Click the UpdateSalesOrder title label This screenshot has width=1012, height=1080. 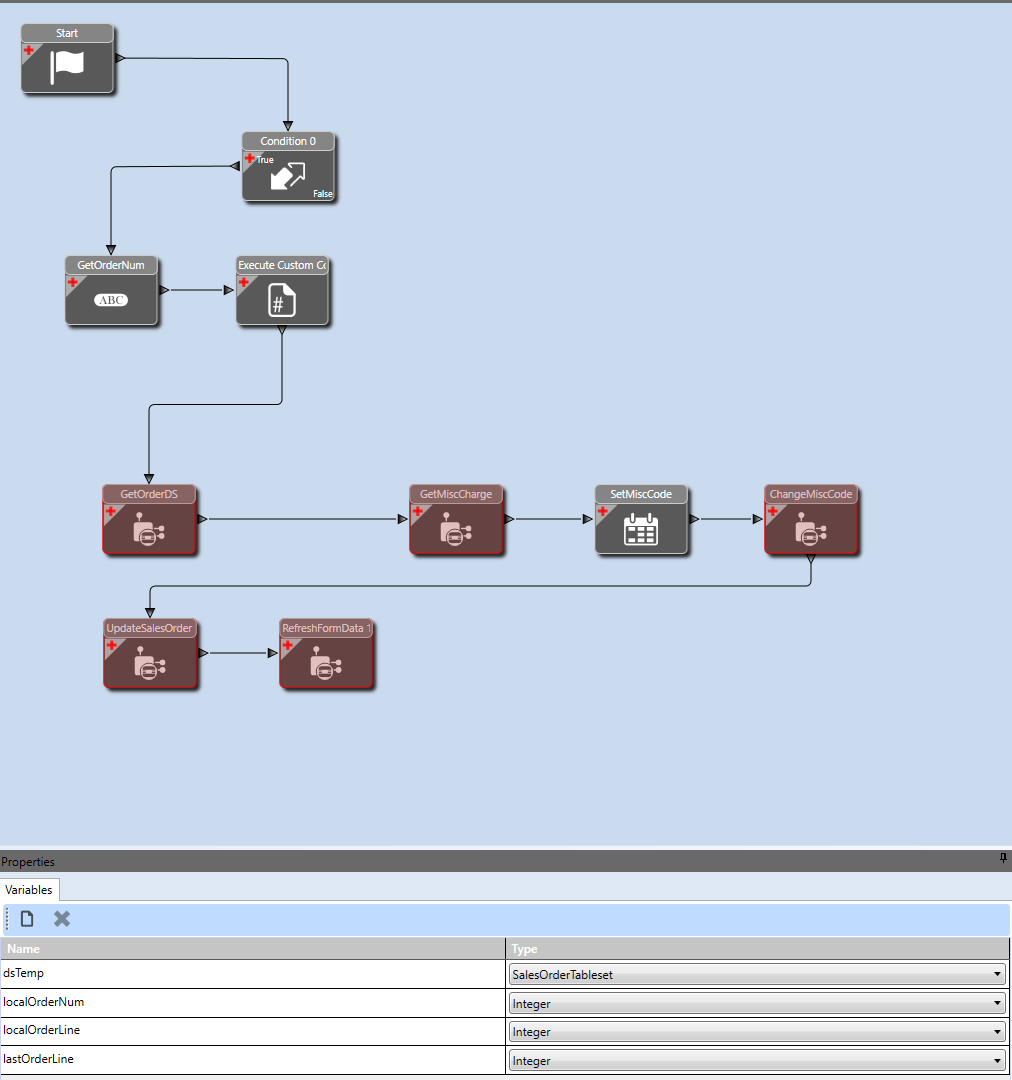tap(149, 629)
